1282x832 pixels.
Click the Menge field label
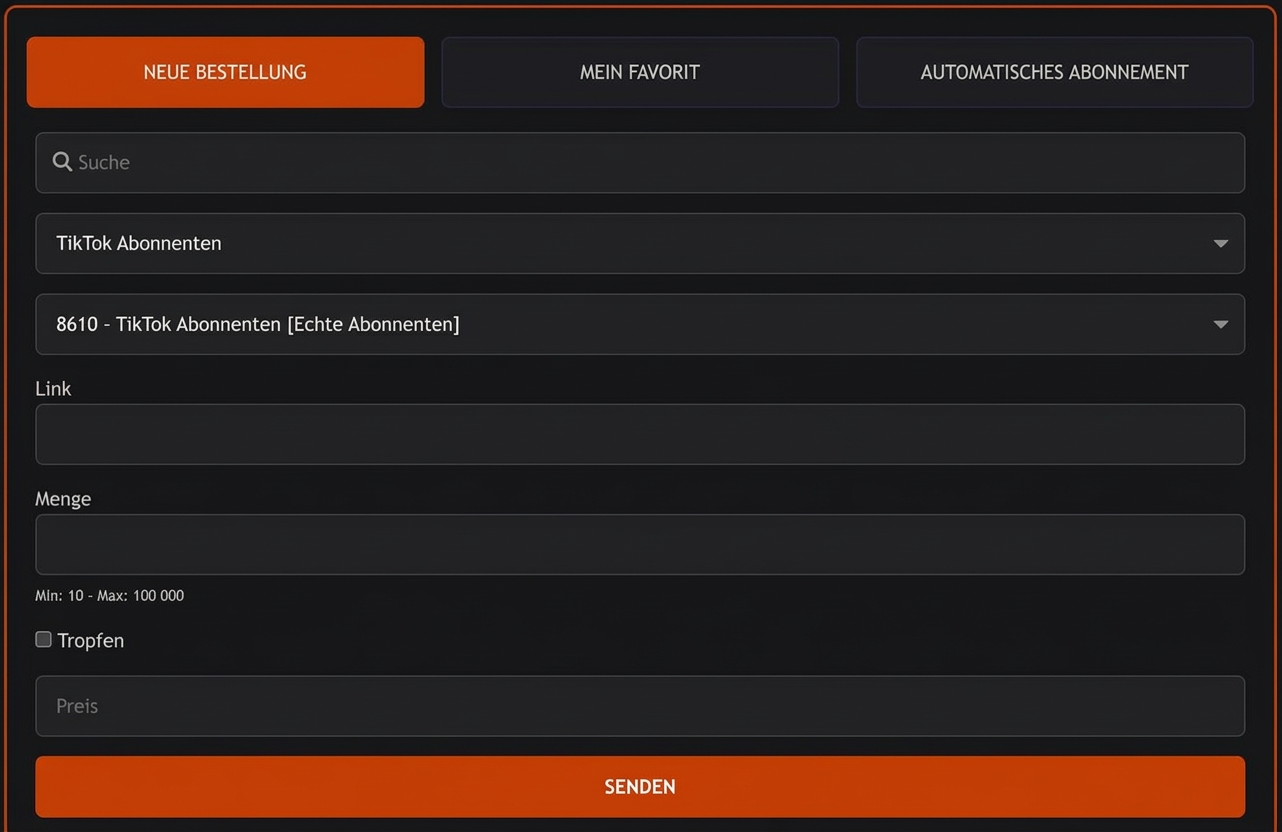click(x=63, y=499)
